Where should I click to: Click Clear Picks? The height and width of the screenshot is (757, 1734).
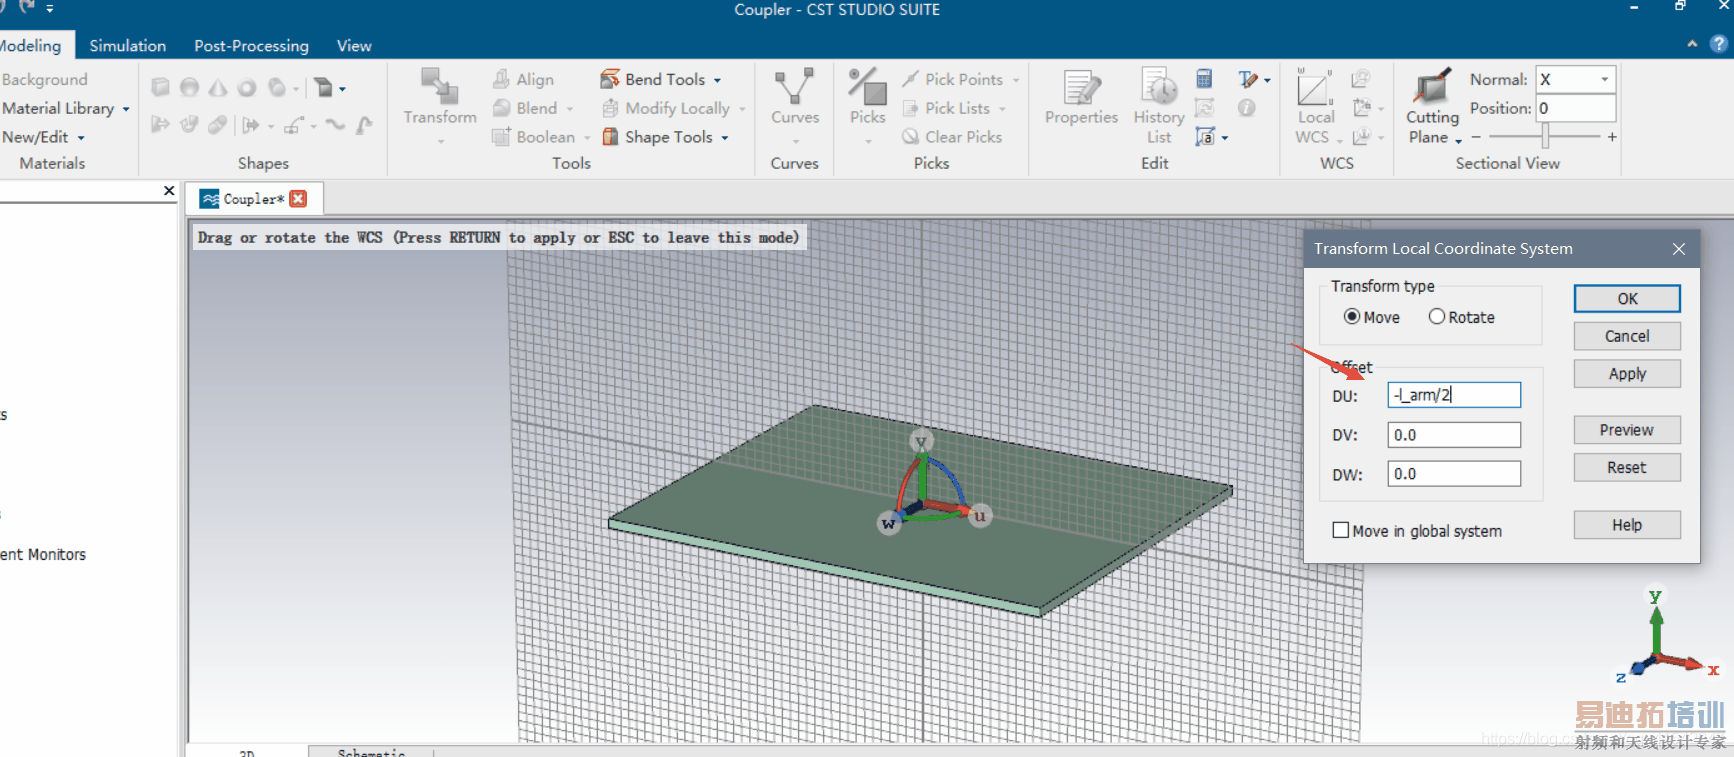tap(952, 137)
